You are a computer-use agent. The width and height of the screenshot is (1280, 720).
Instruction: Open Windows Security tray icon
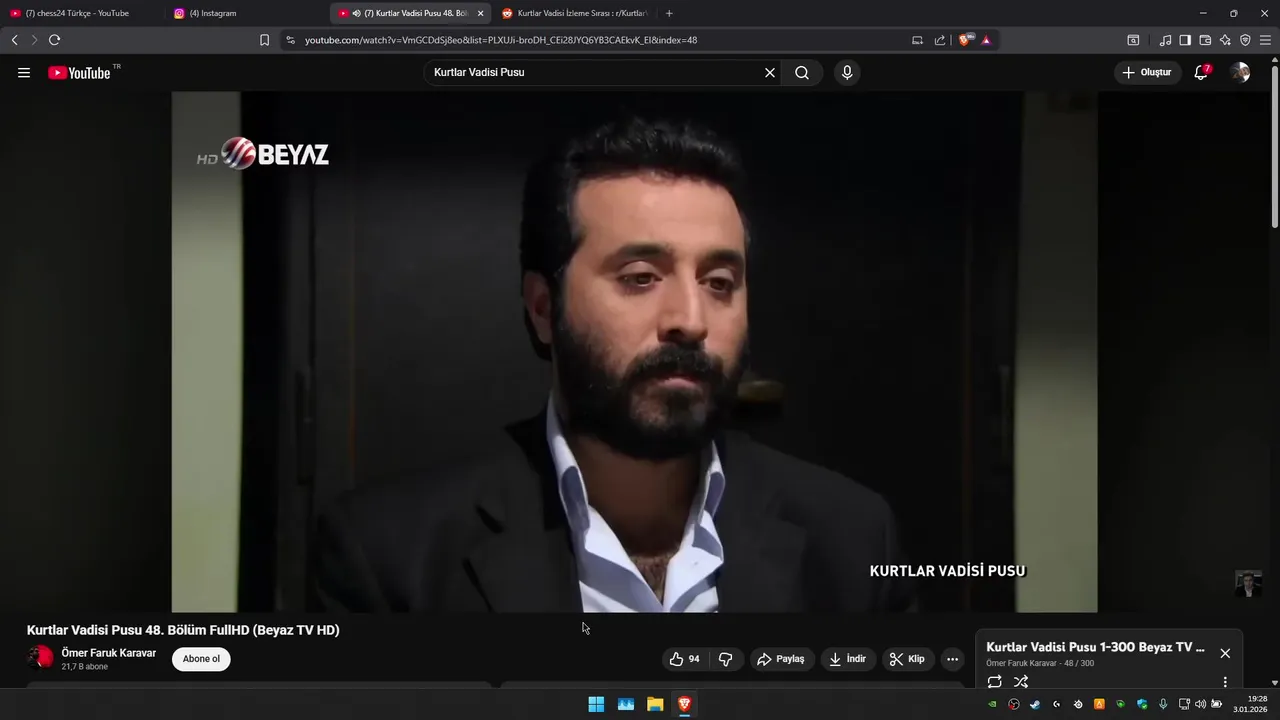pos(1142,704)
